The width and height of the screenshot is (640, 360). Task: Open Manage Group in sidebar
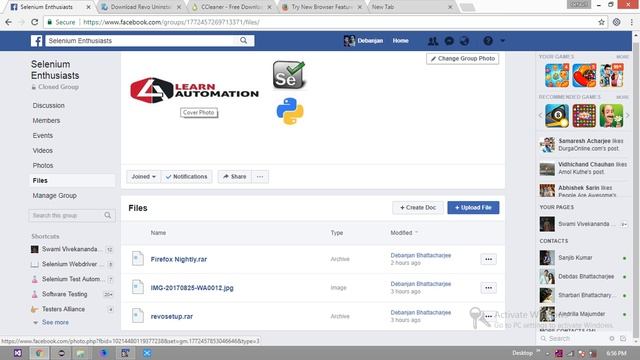[55, 196]
